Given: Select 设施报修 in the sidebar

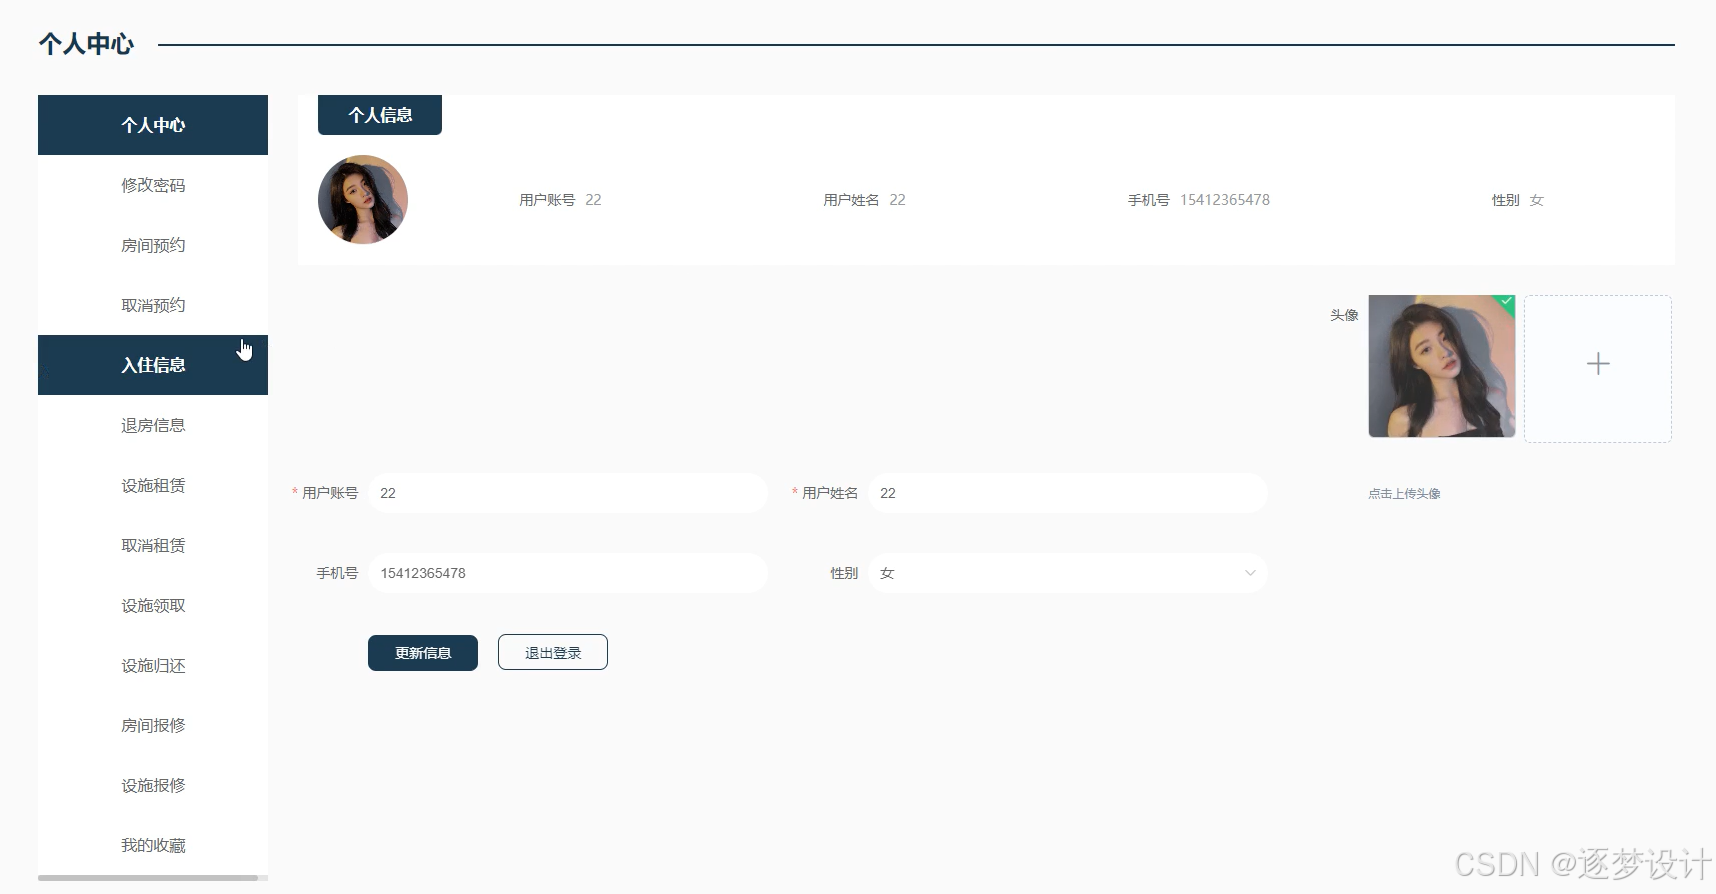Looking at the screenshot, I should [153, 785].
